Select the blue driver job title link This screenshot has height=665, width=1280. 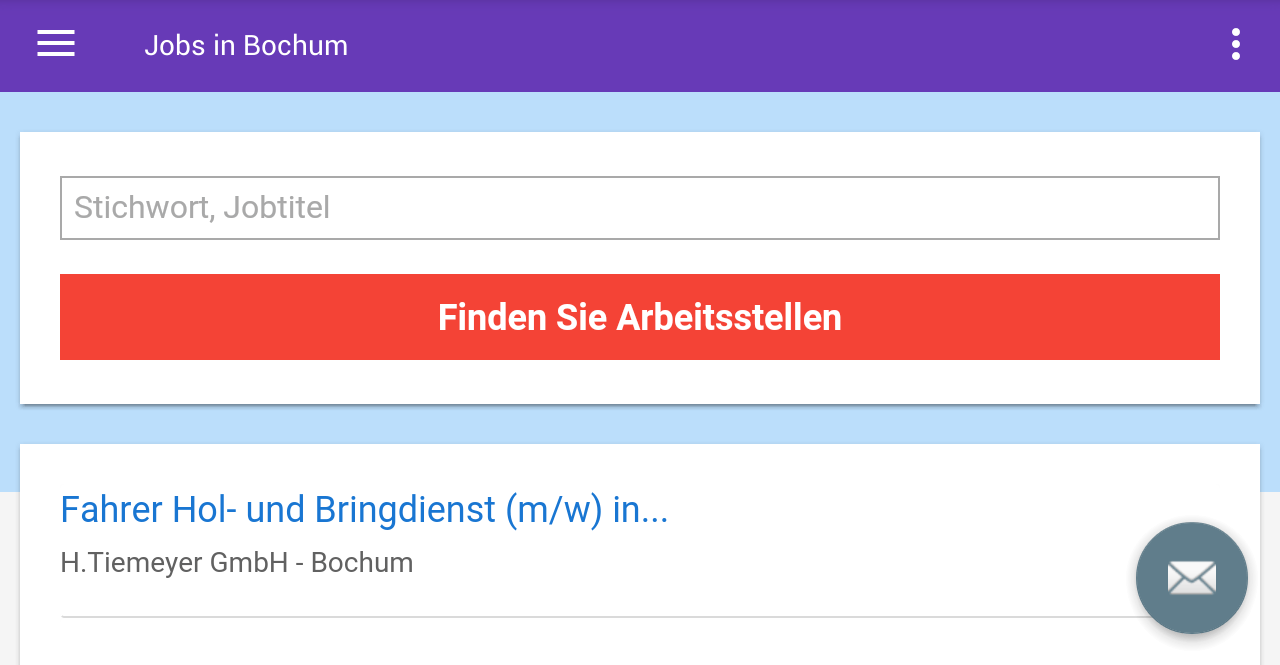(364, 510)
